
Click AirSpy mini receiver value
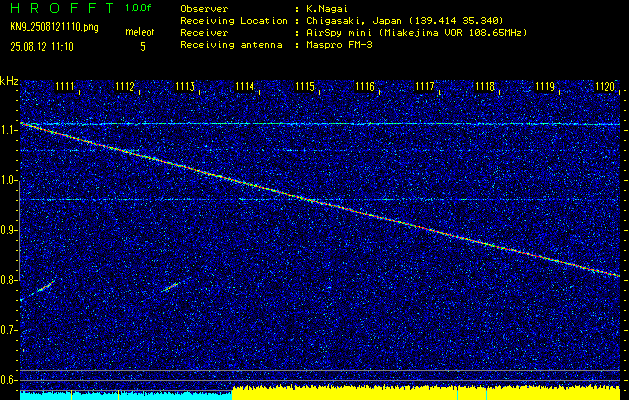(x=416, y=32)
